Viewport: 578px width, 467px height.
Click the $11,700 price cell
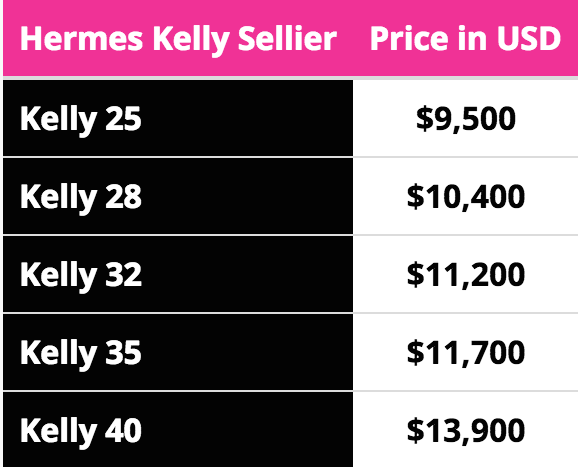click(466, 353)
